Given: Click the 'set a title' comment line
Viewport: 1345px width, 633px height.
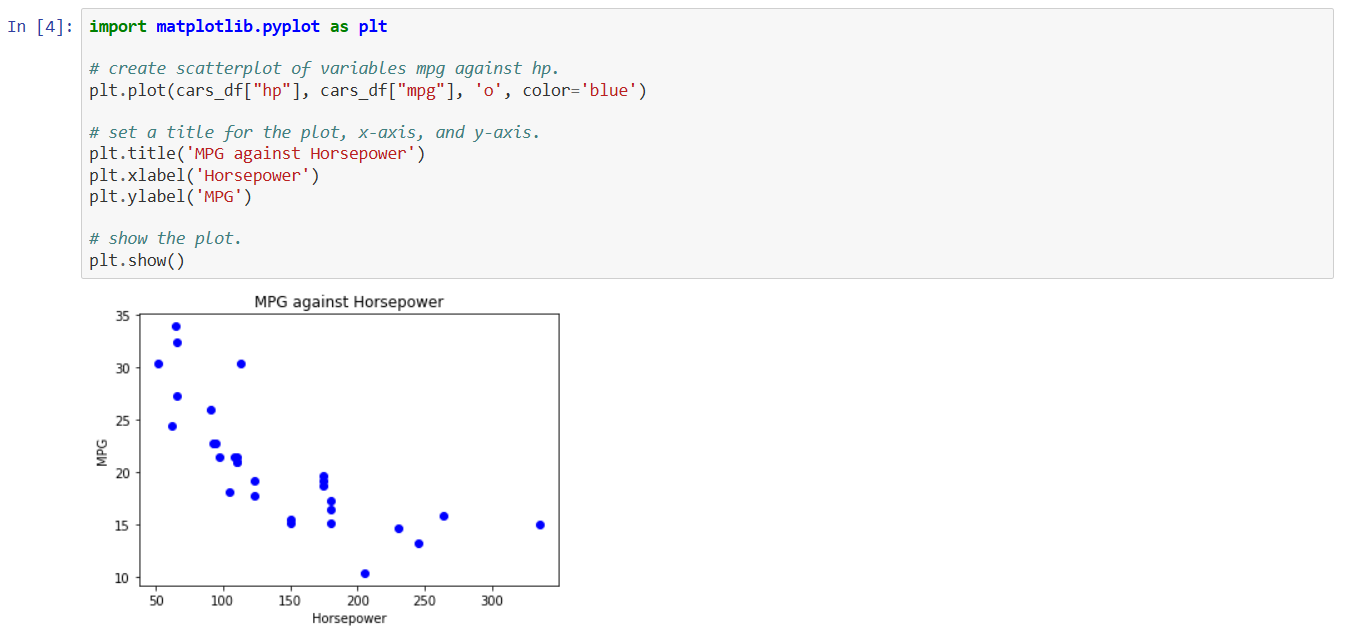Looking at the screenshot, I should click(313, 133).
